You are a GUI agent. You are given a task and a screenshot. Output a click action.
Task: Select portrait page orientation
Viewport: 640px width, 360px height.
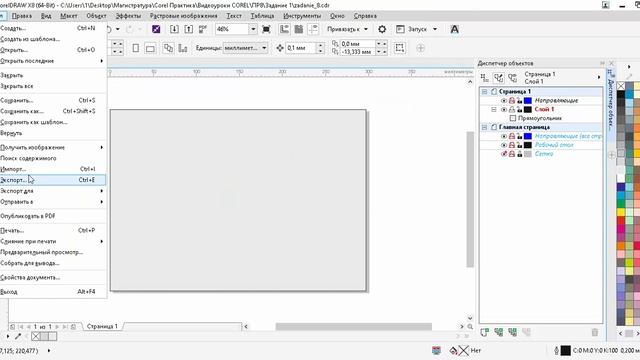click(x=136, y=48)
